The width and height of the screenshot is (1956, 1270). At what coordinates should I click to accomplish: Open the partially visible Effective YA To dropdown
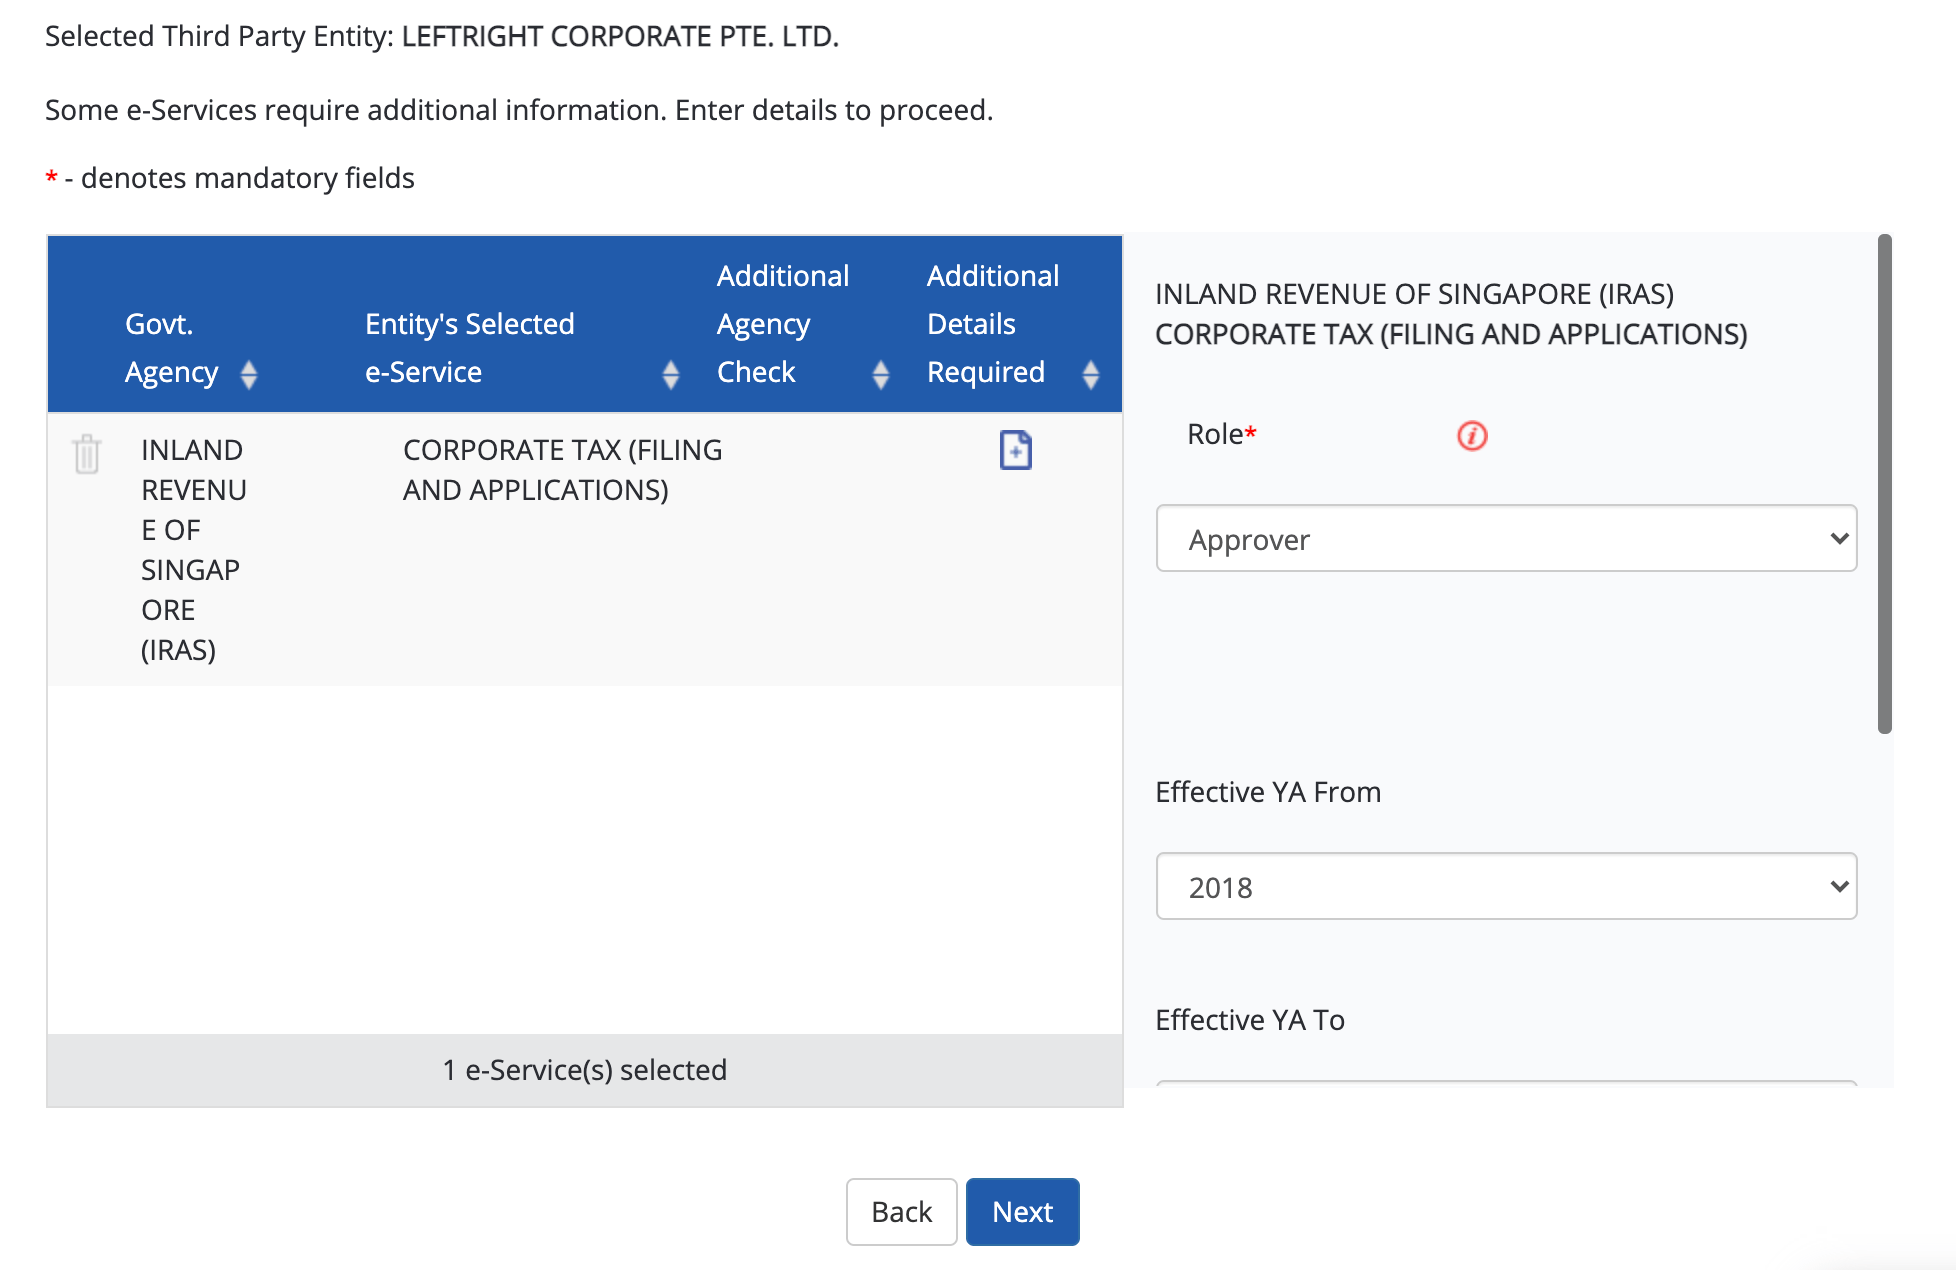click(x=1506, y=1083)
